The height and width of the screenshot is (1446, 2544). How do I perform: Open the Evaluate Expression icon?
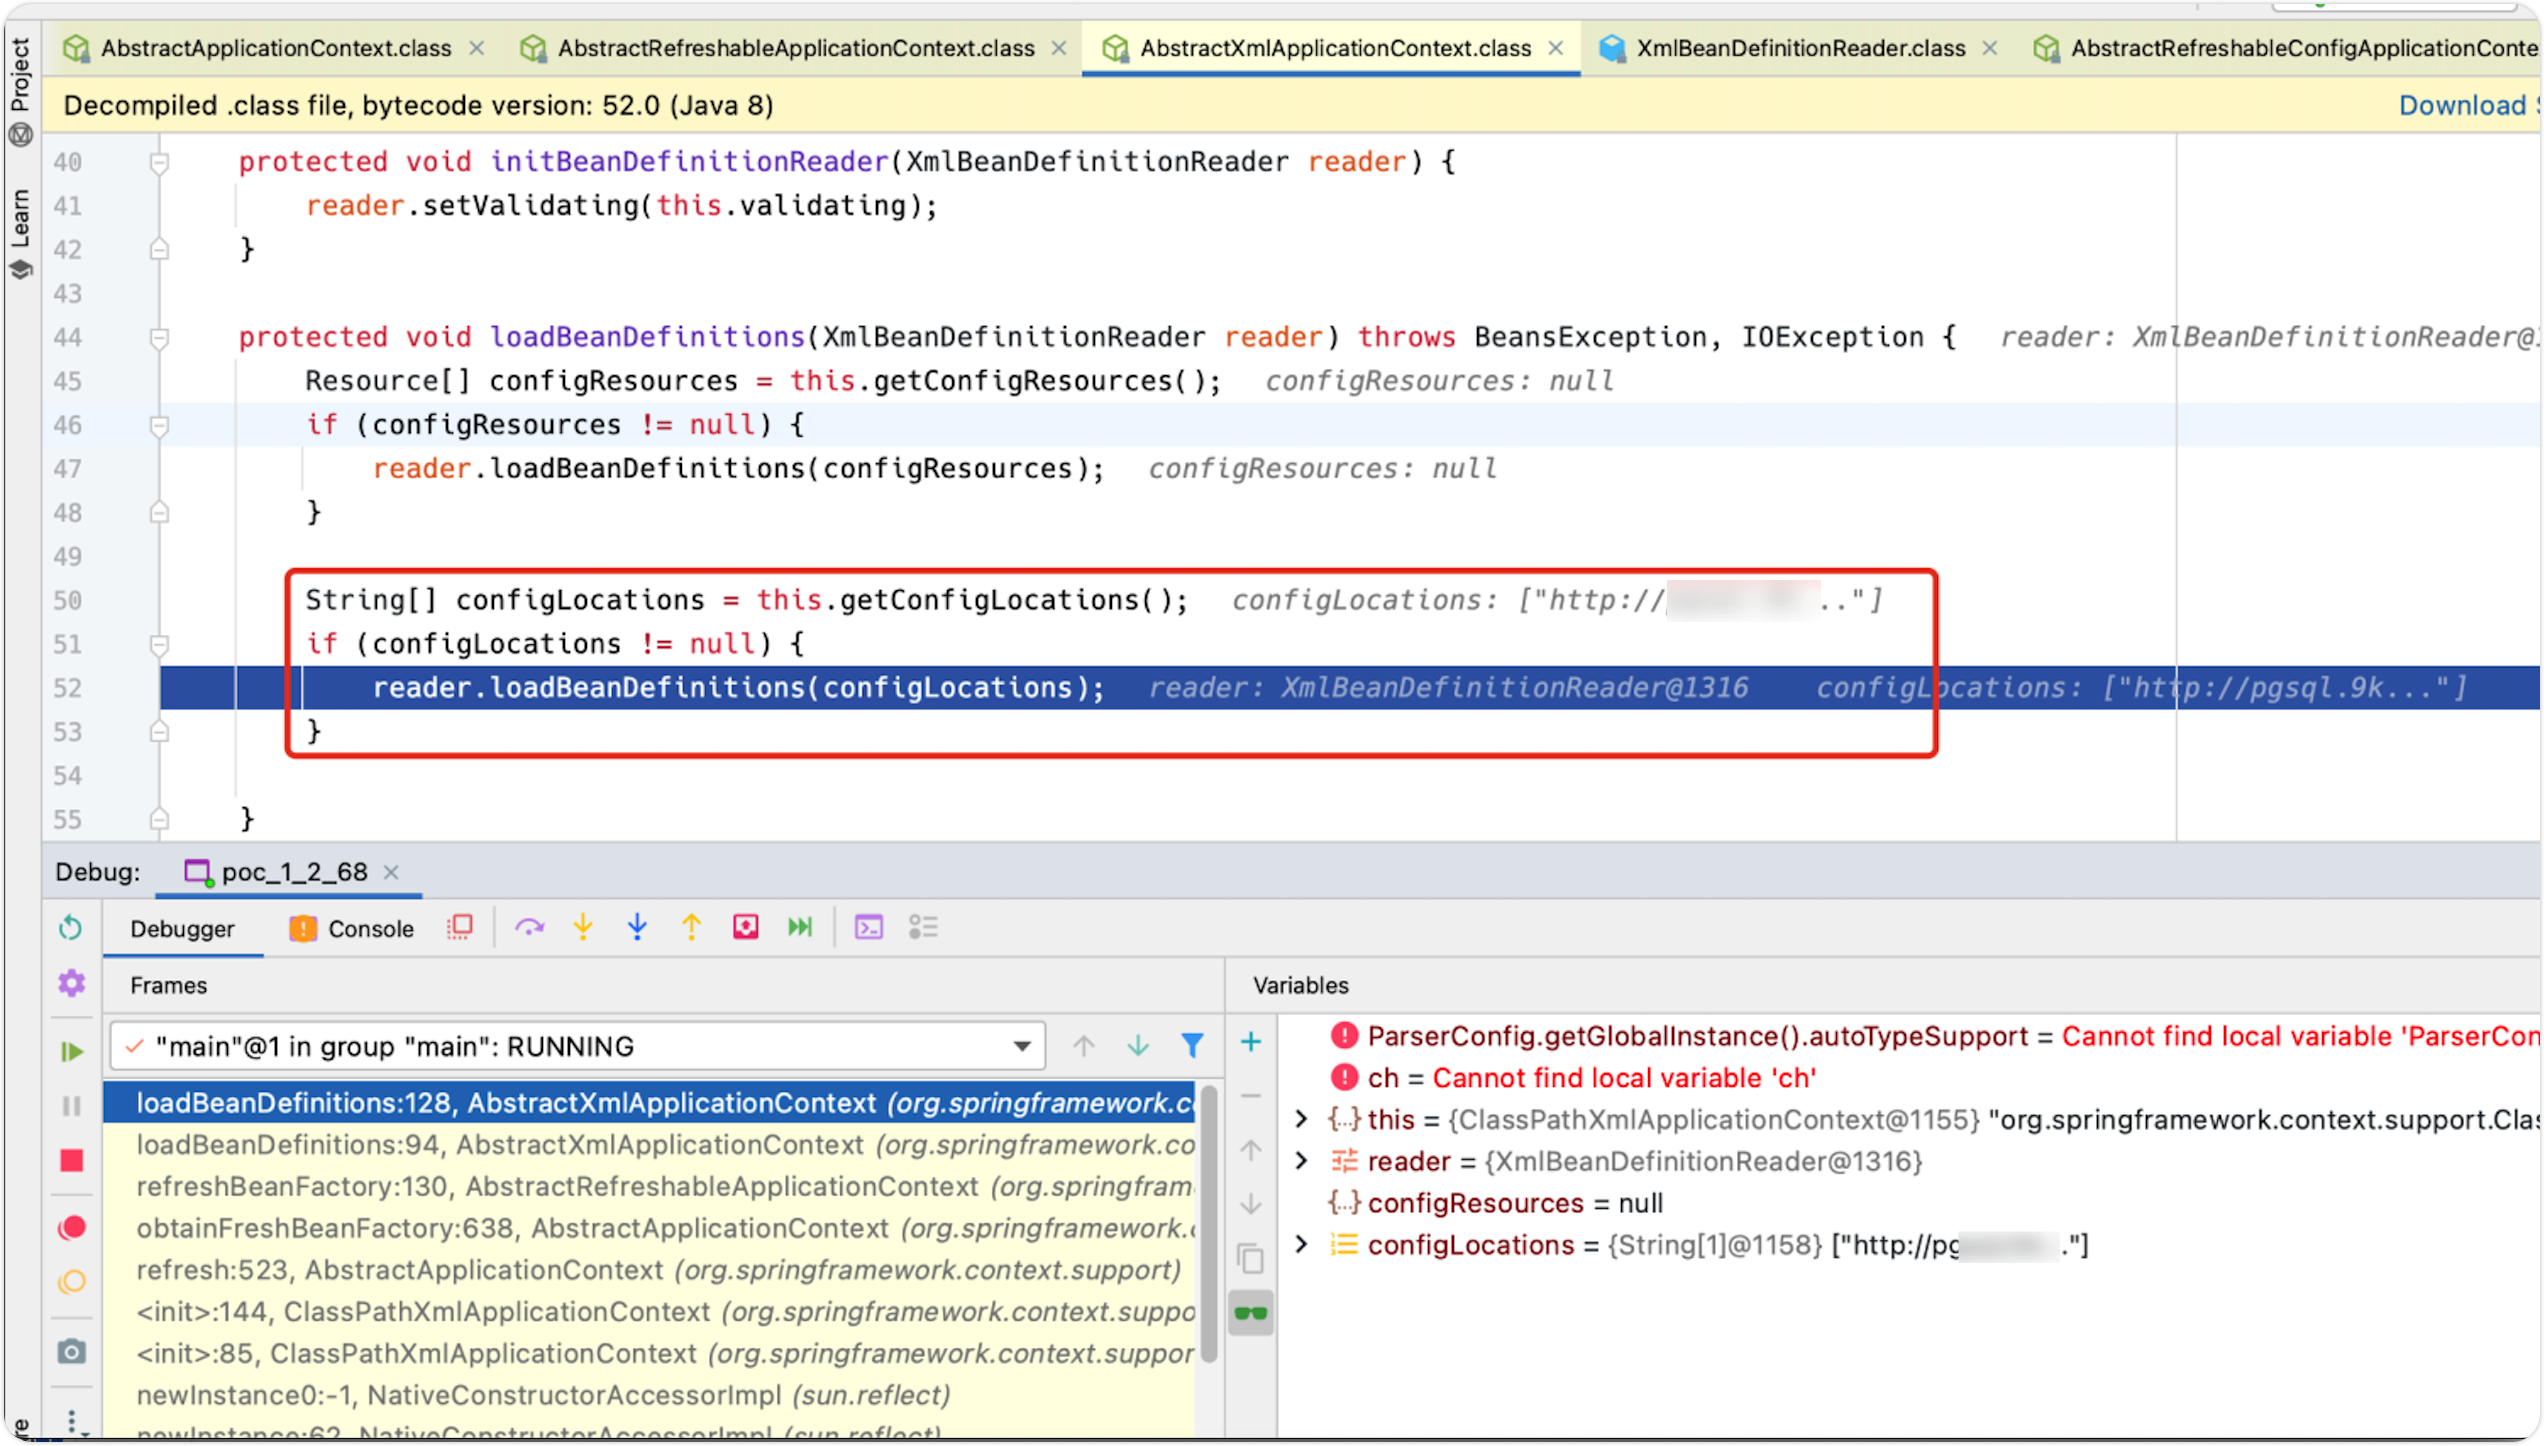click(869, 928)
